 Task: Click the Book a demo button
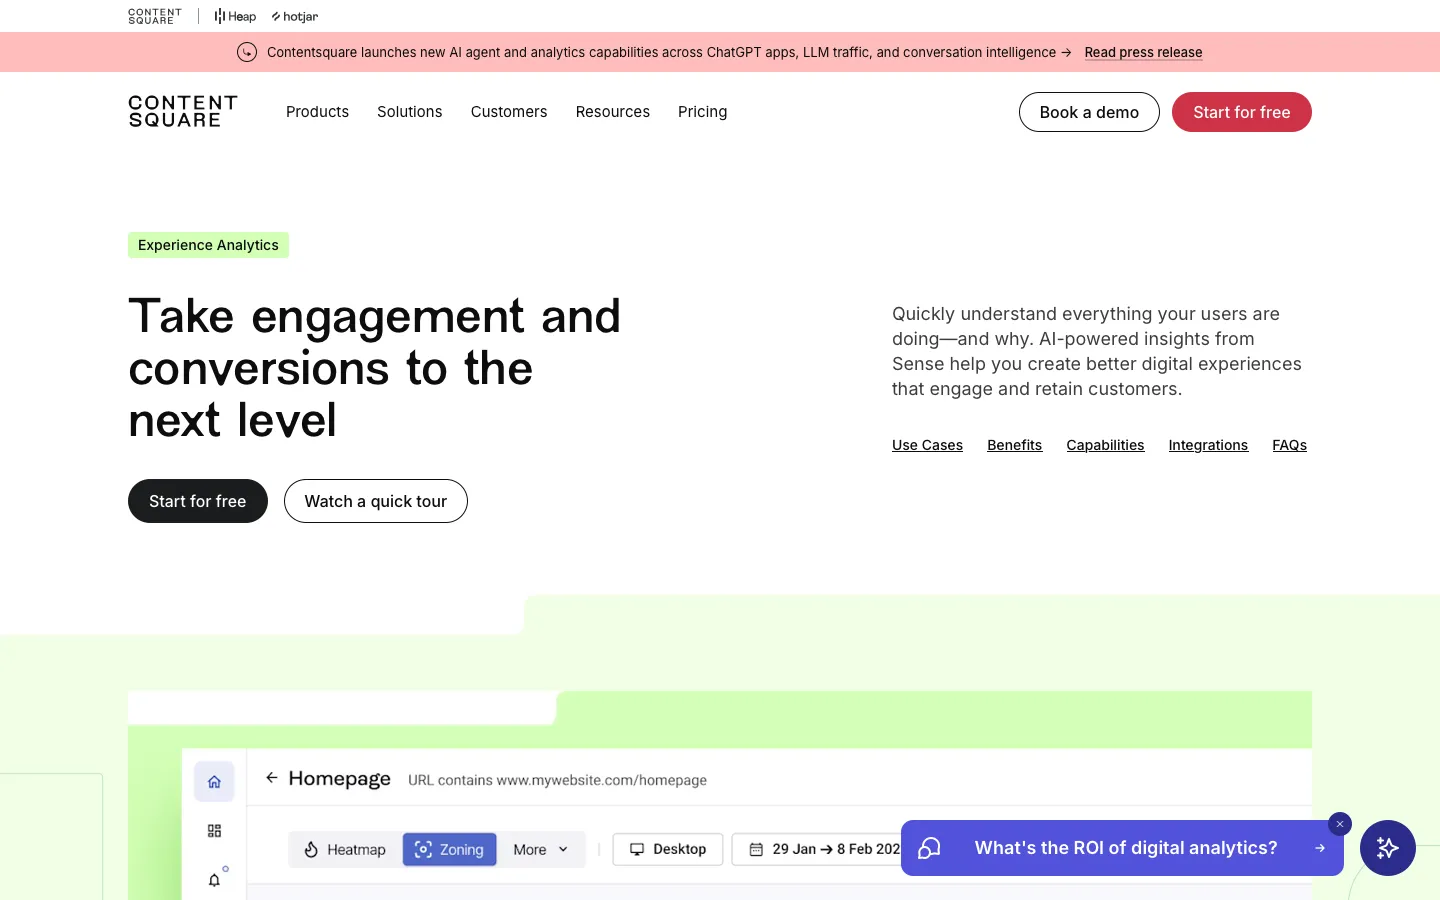tap(1089, 112)
